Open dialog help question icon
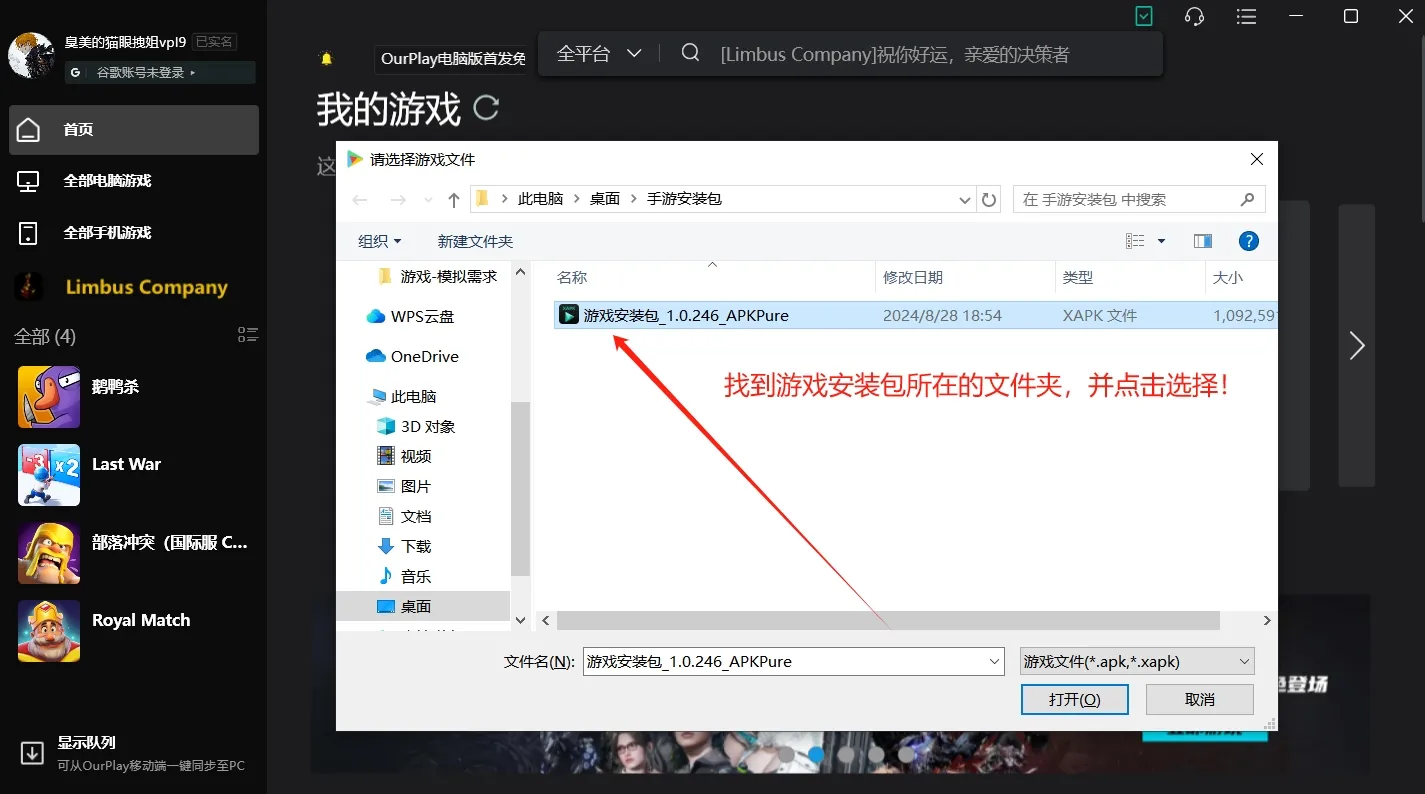This screenshot has height=794, width=1425. pos(1248,241)
